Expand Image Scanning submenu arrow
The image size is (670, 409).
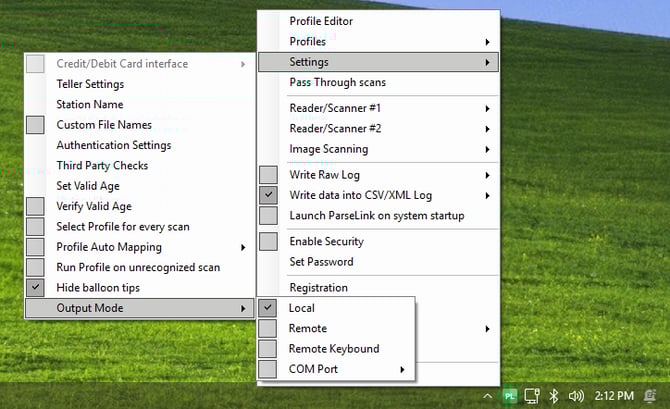coord(487,149)
